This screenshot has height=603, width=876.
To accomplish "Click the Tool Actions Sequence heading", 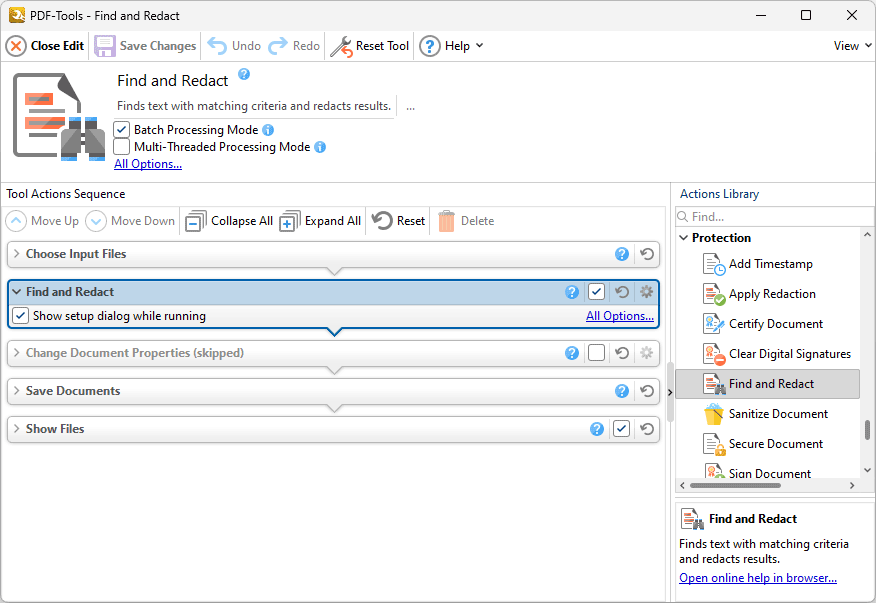I will click(66, 194).
